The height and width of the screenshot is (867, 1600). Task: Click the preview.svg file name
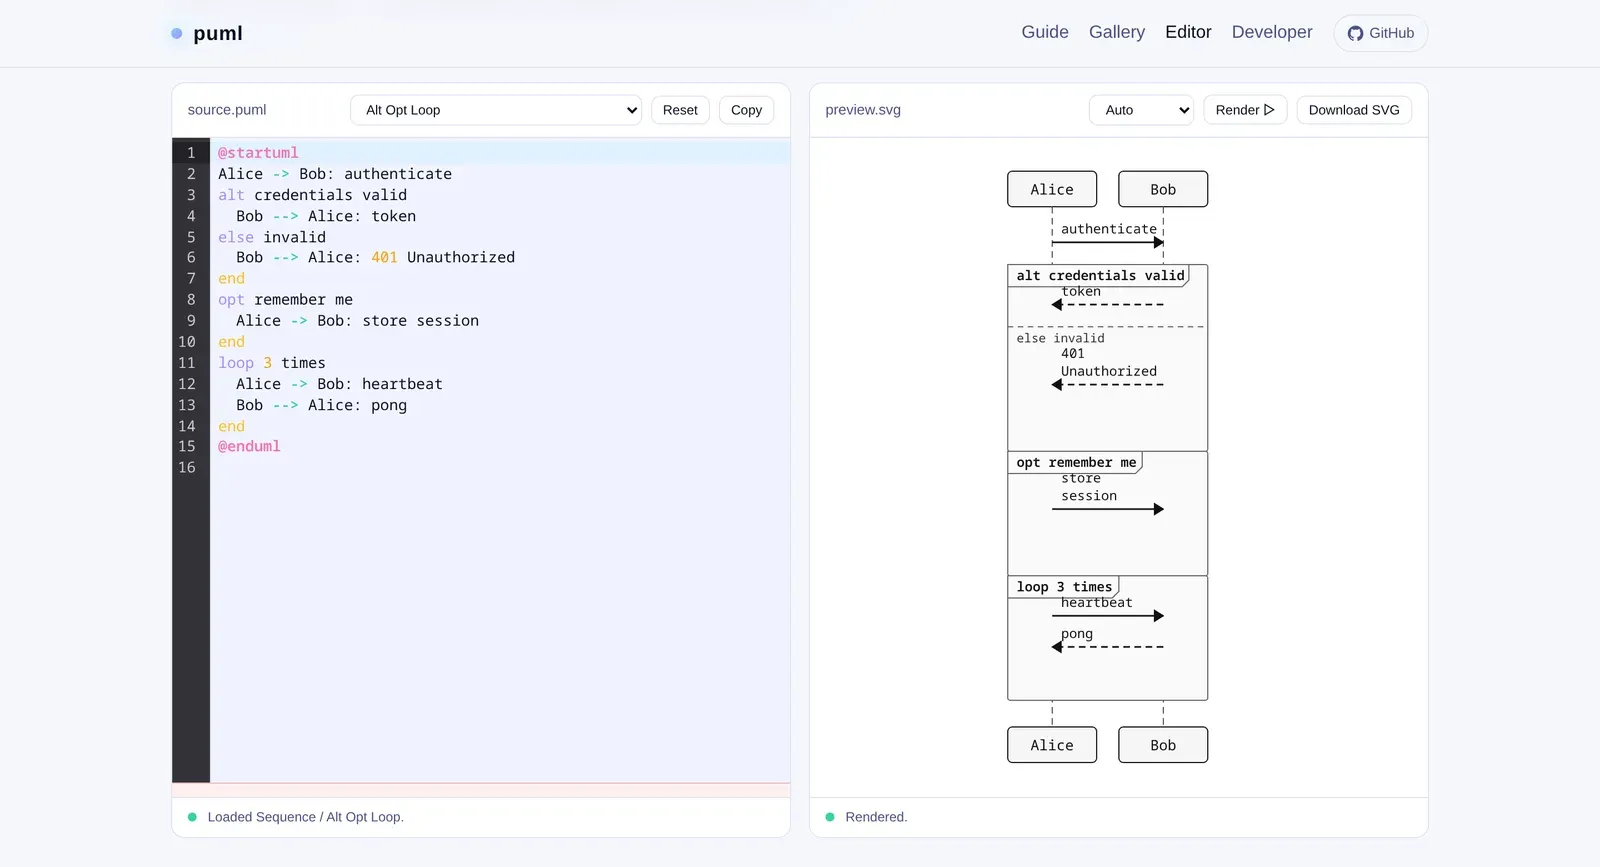pyautogui.click(x=863, y=110)
